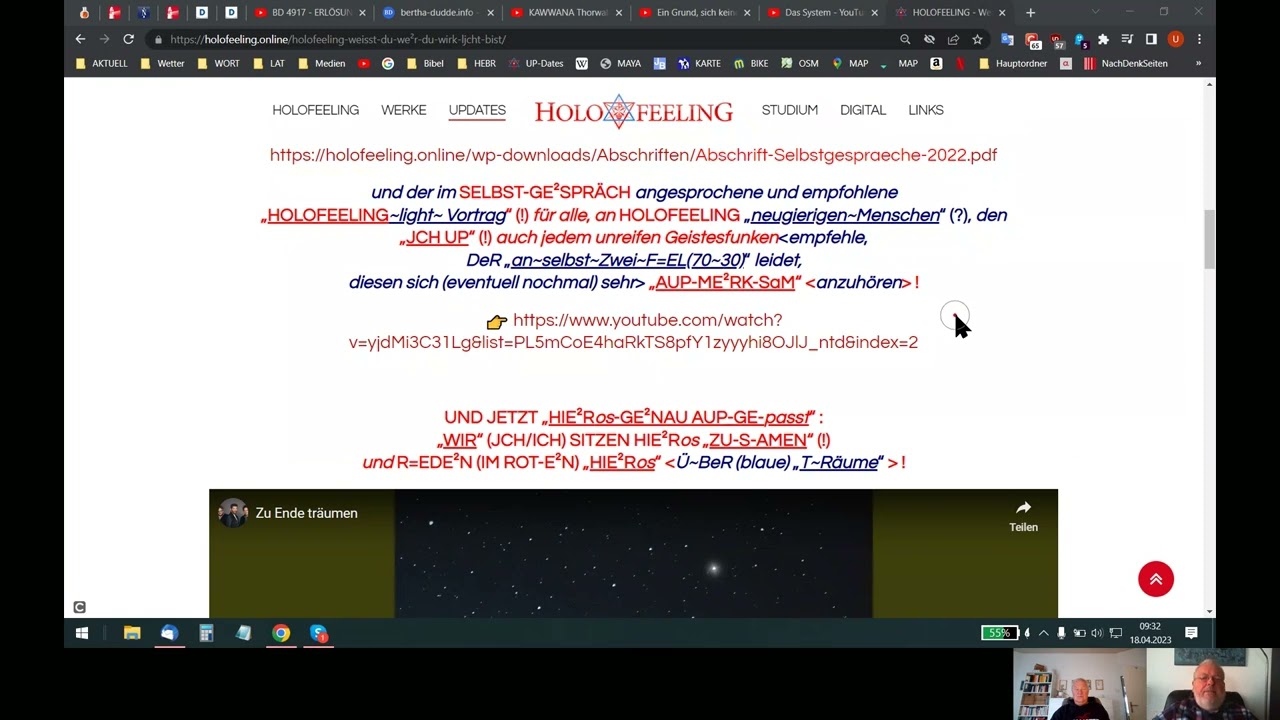Open the NachDenkSeiten bookmark
This screenshot has height=720, width=1280.
(x=1126, y=63)
